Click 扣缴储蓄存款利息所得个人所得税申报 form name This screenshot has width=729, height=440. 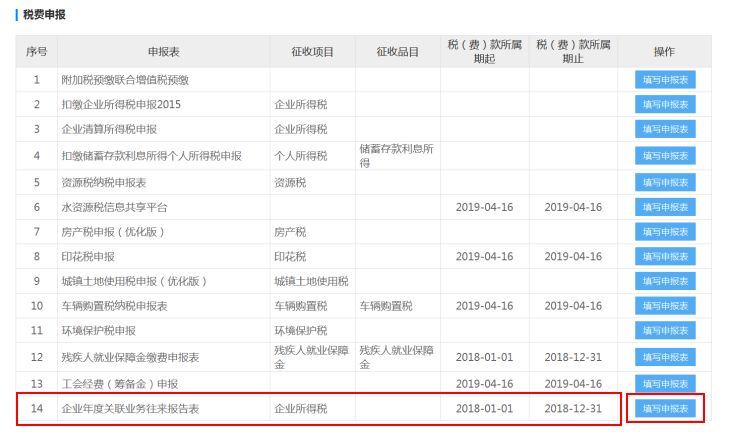point(152,156)
